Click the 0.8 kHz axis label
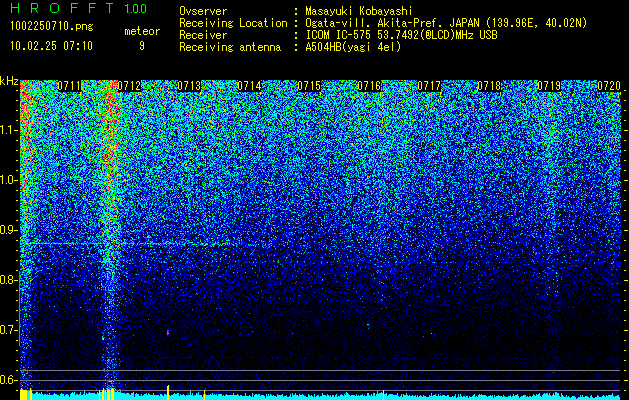This screenshot has height=400, width=629. (x=9, y=280)
